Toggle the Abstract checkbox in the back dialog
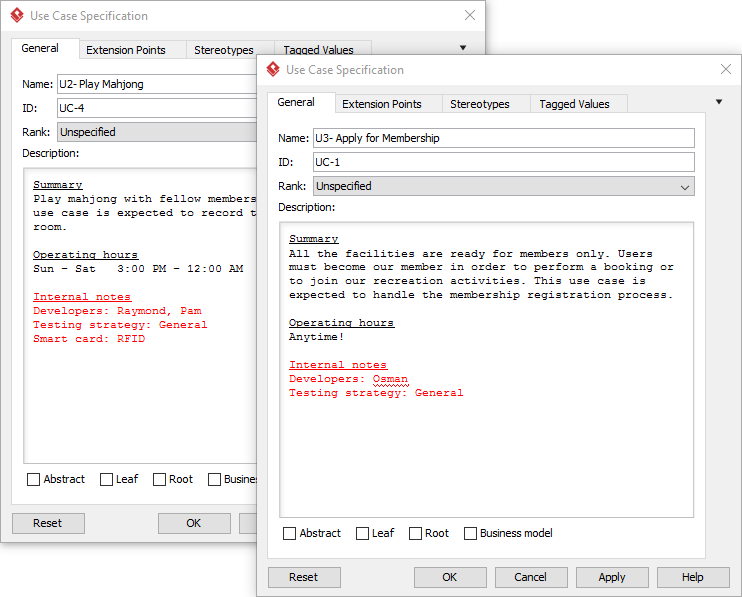Image resolution: width=742 pixels, height=597 pixels. (33, 480)
